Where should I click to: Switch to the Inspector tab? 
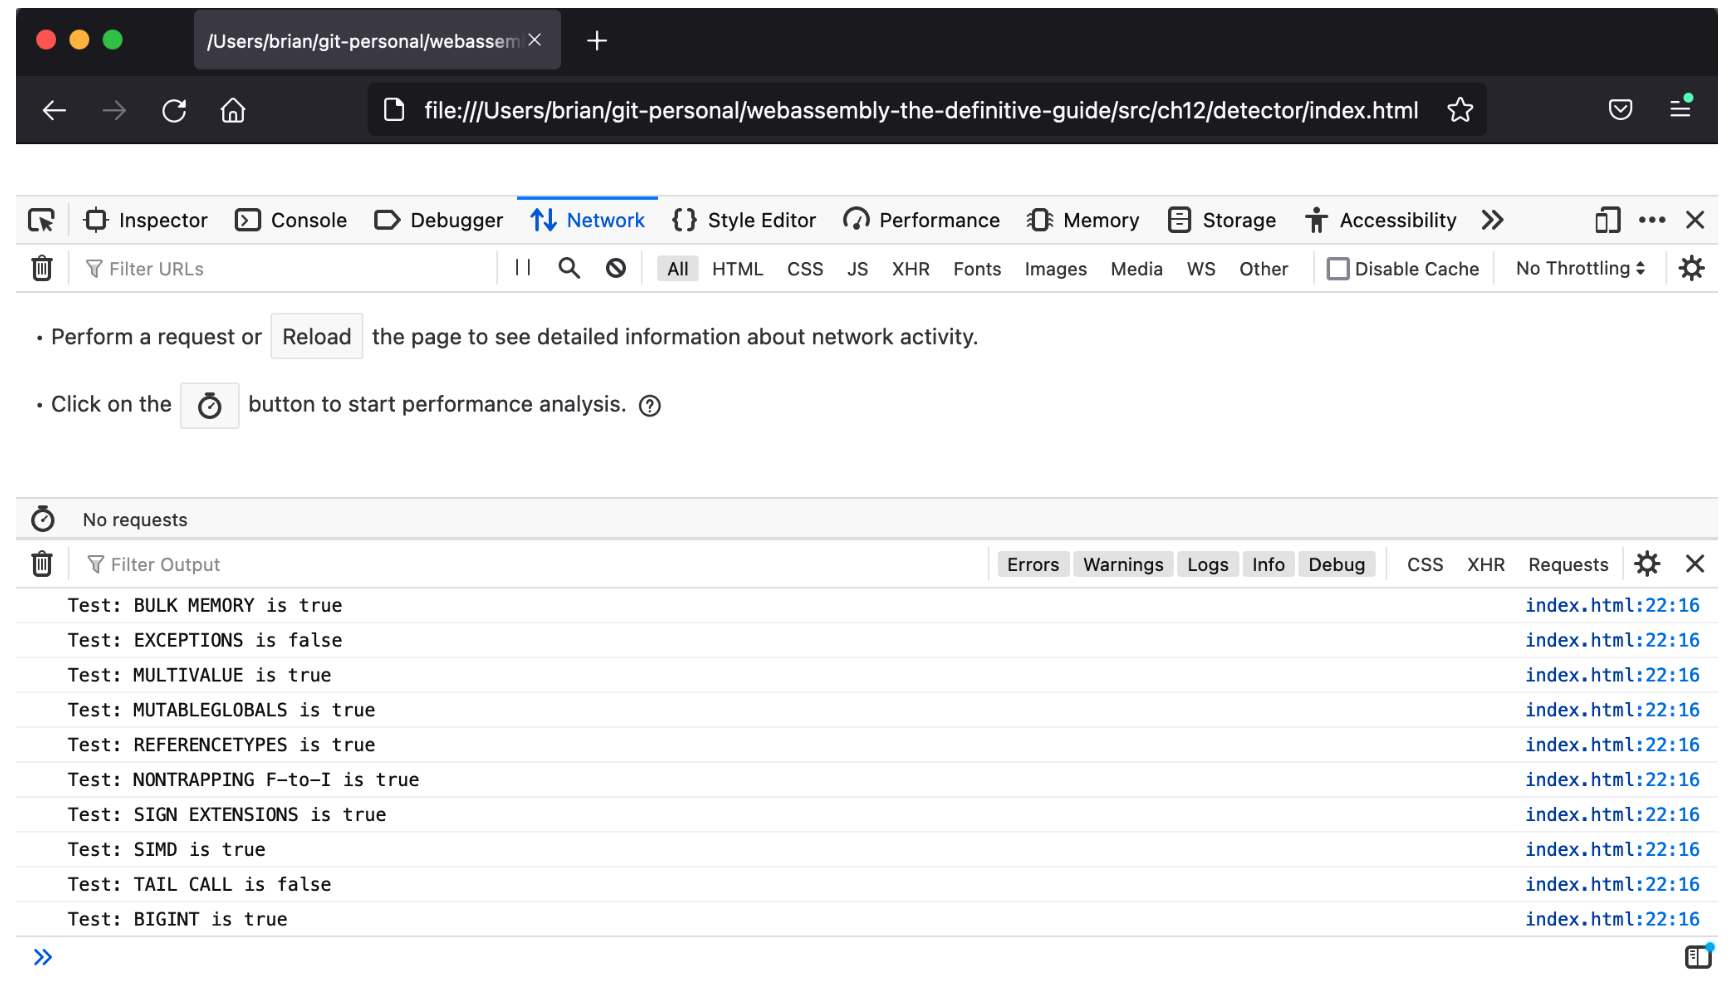pyautogui.click(x=146, y=220)
